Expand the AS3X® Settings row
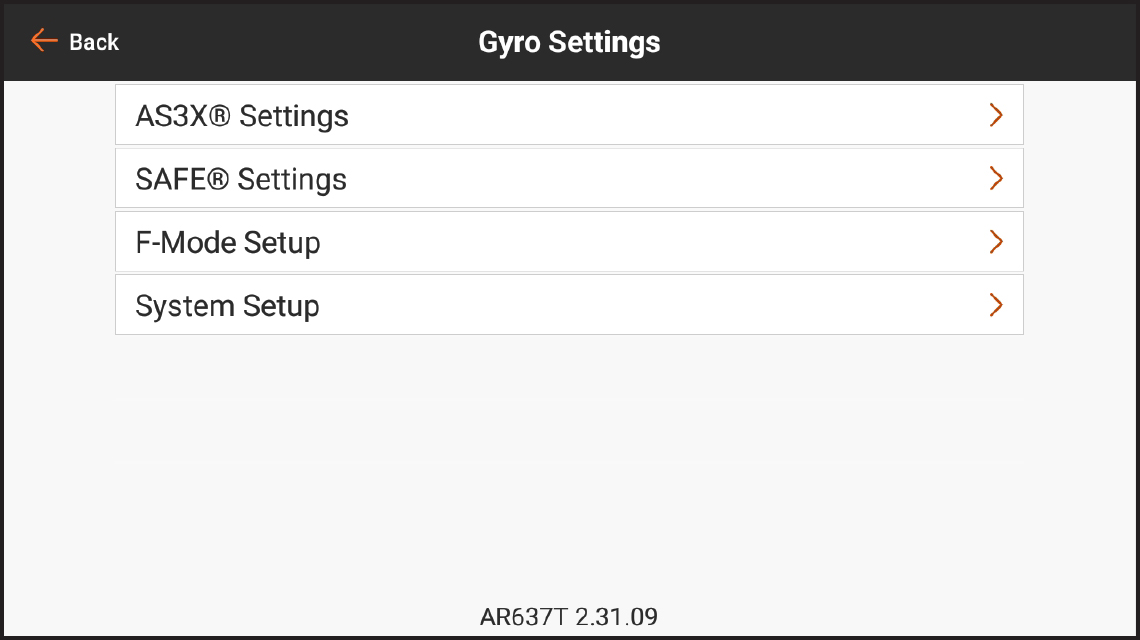This screenshot has width=1140, height=640. click(570, 115)
